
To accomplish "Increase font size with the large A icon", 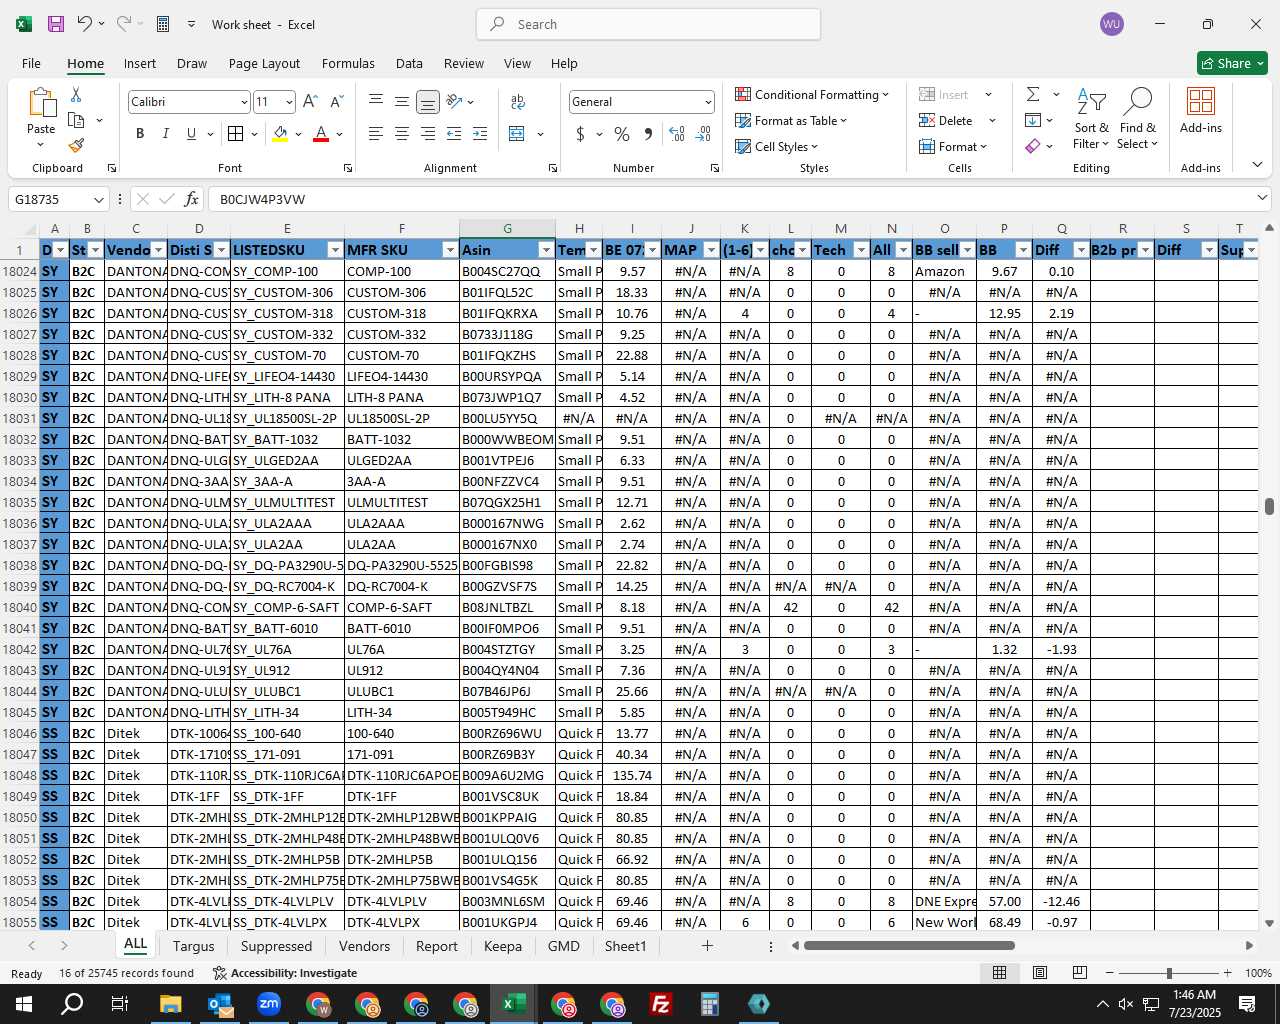I will [310, 102].
